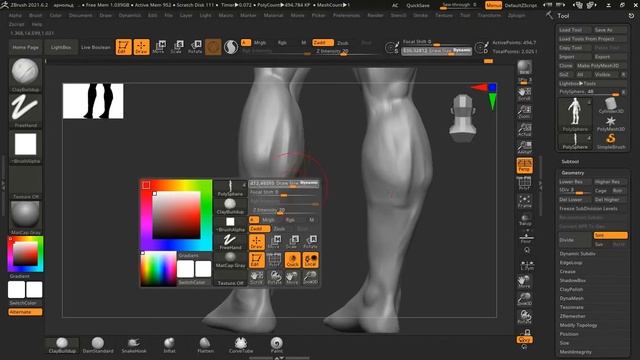Click the Actual size icon in the right shelf
The width and height of the screenshot is (640, 360).
point(524,129)
